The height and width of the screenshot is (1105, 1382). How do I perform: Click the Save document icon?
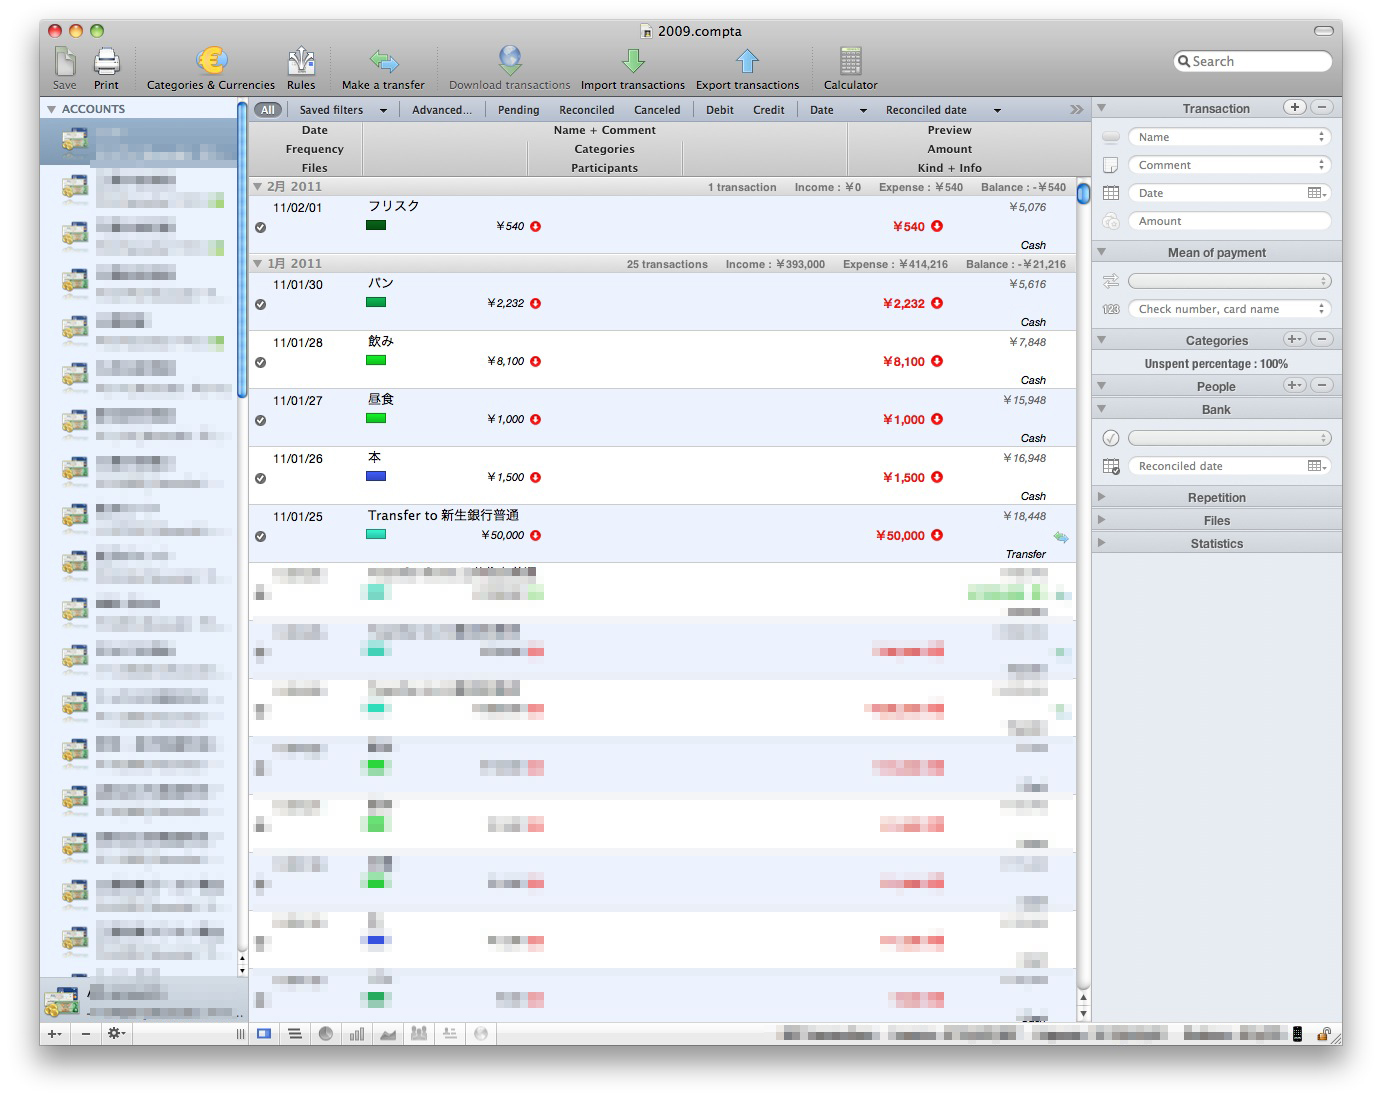click(65, 62)
